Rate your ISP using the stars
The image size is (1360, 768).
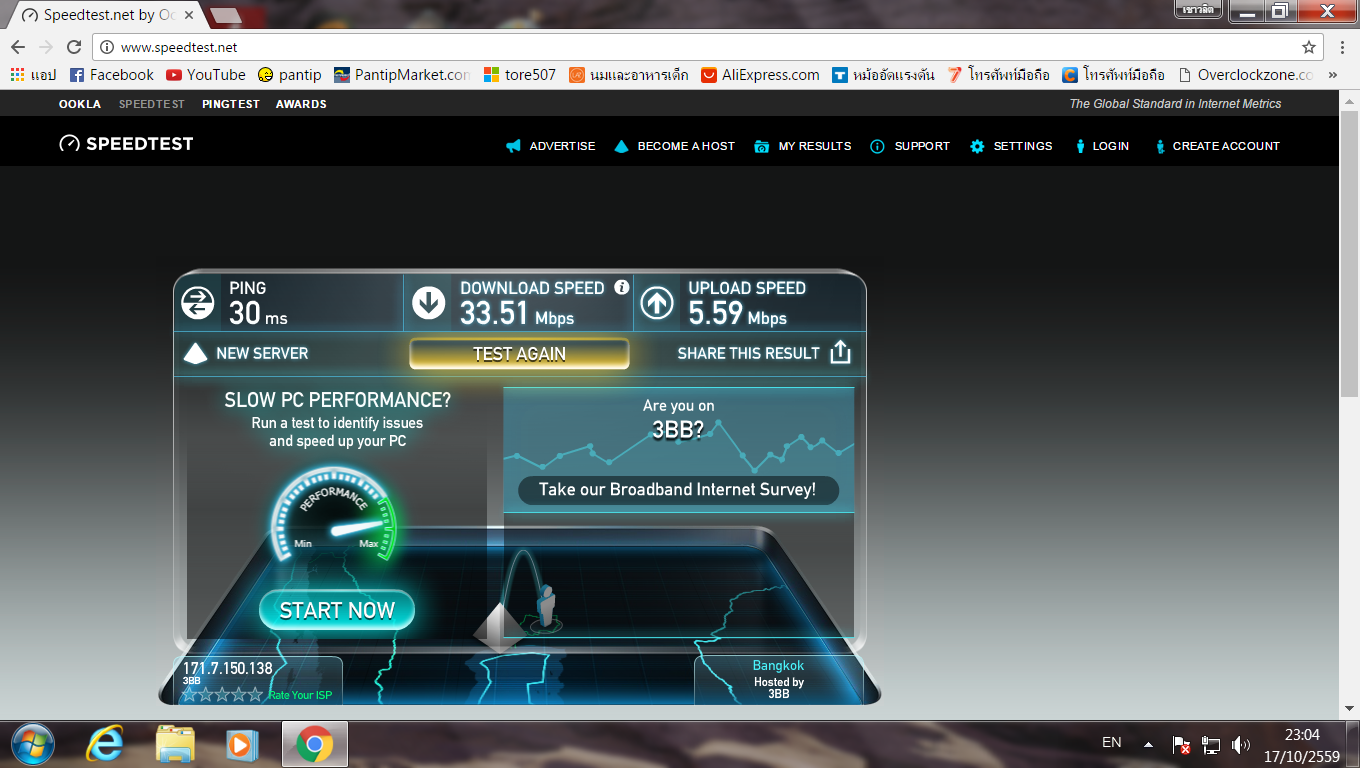point(223,694)
